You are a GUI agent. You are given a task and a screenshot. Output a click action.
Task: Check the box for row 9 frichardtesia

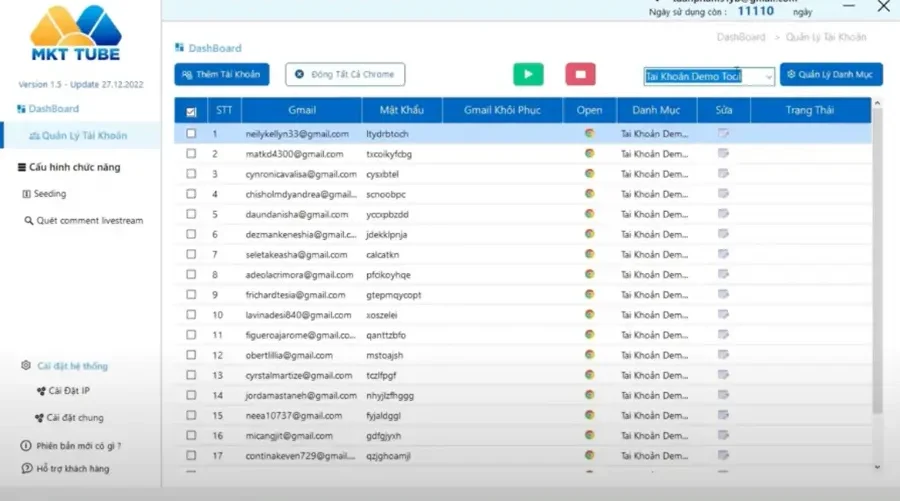191,294
